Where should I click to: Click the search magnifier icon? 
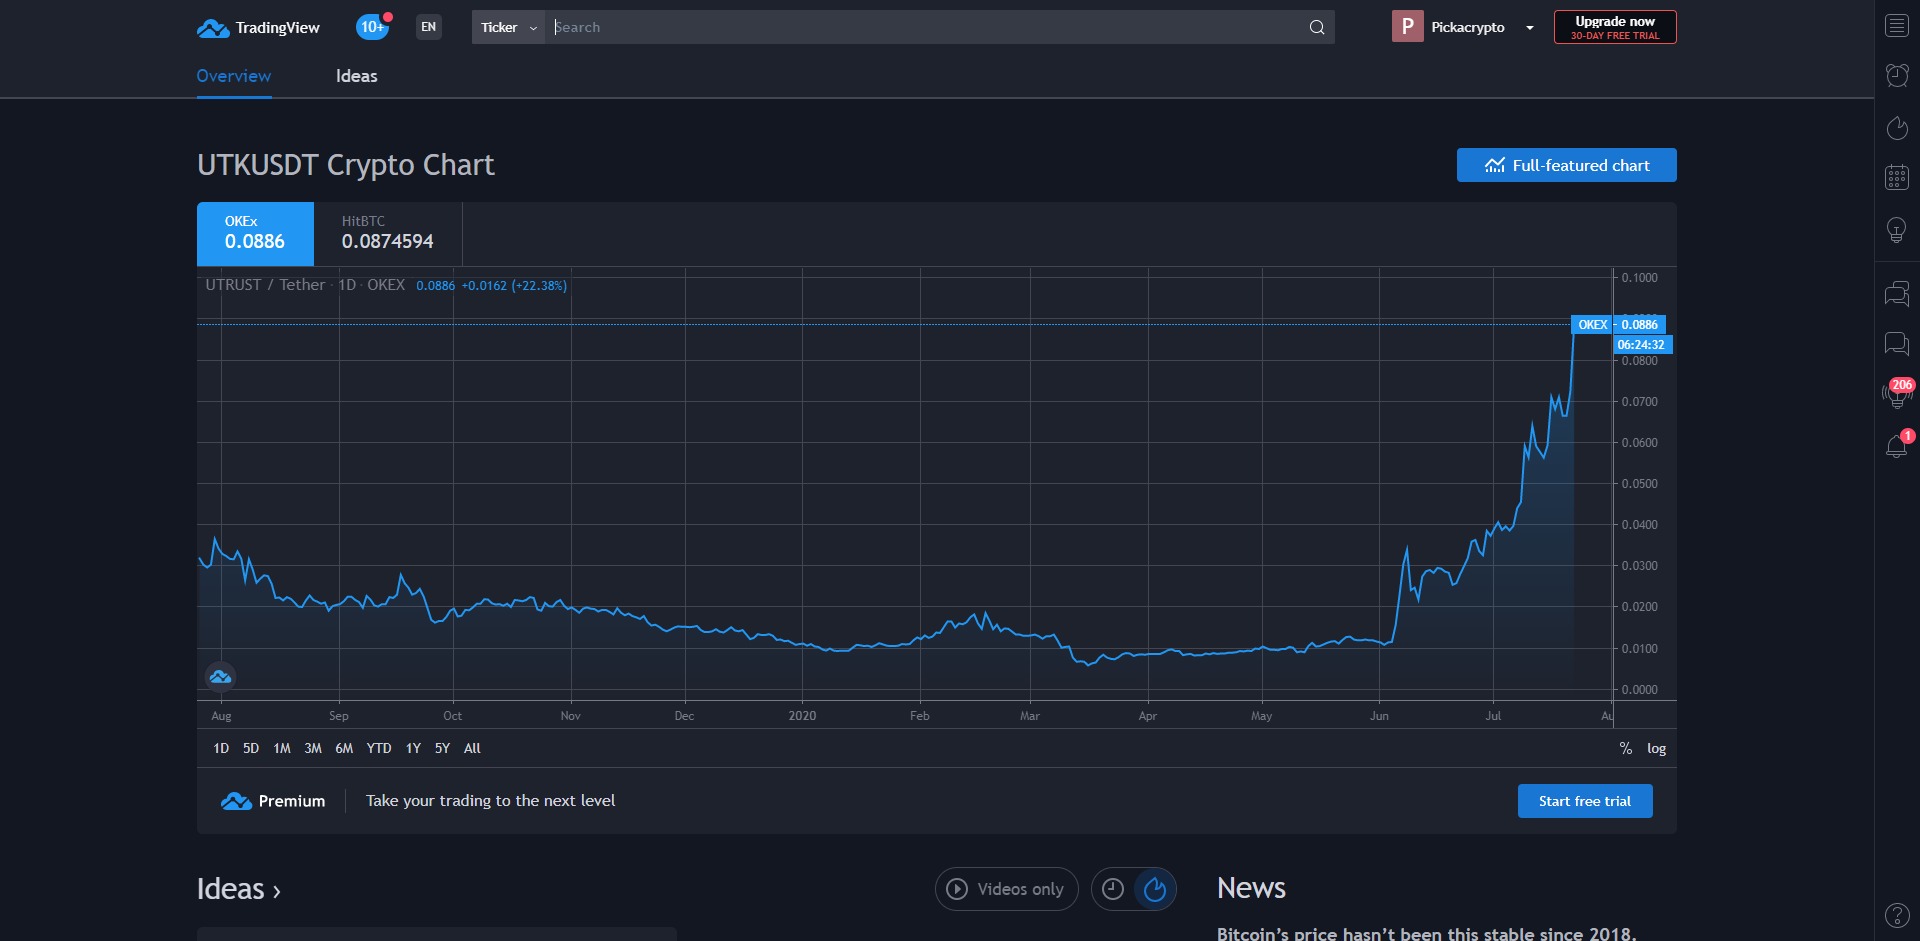[x=1317, y=27]
